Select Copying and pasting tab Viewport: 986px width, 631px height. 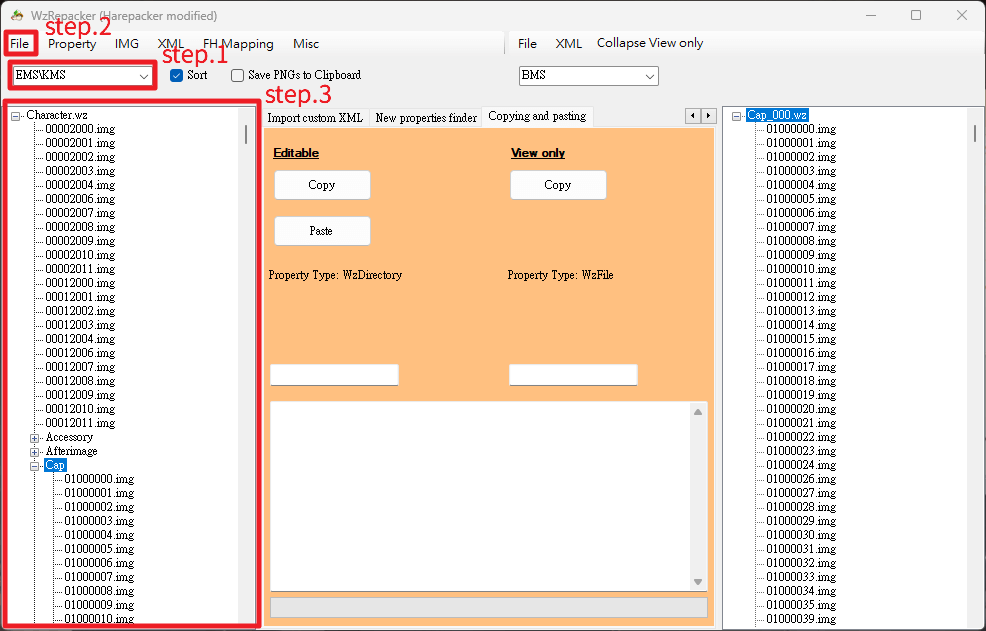(537, 116)
